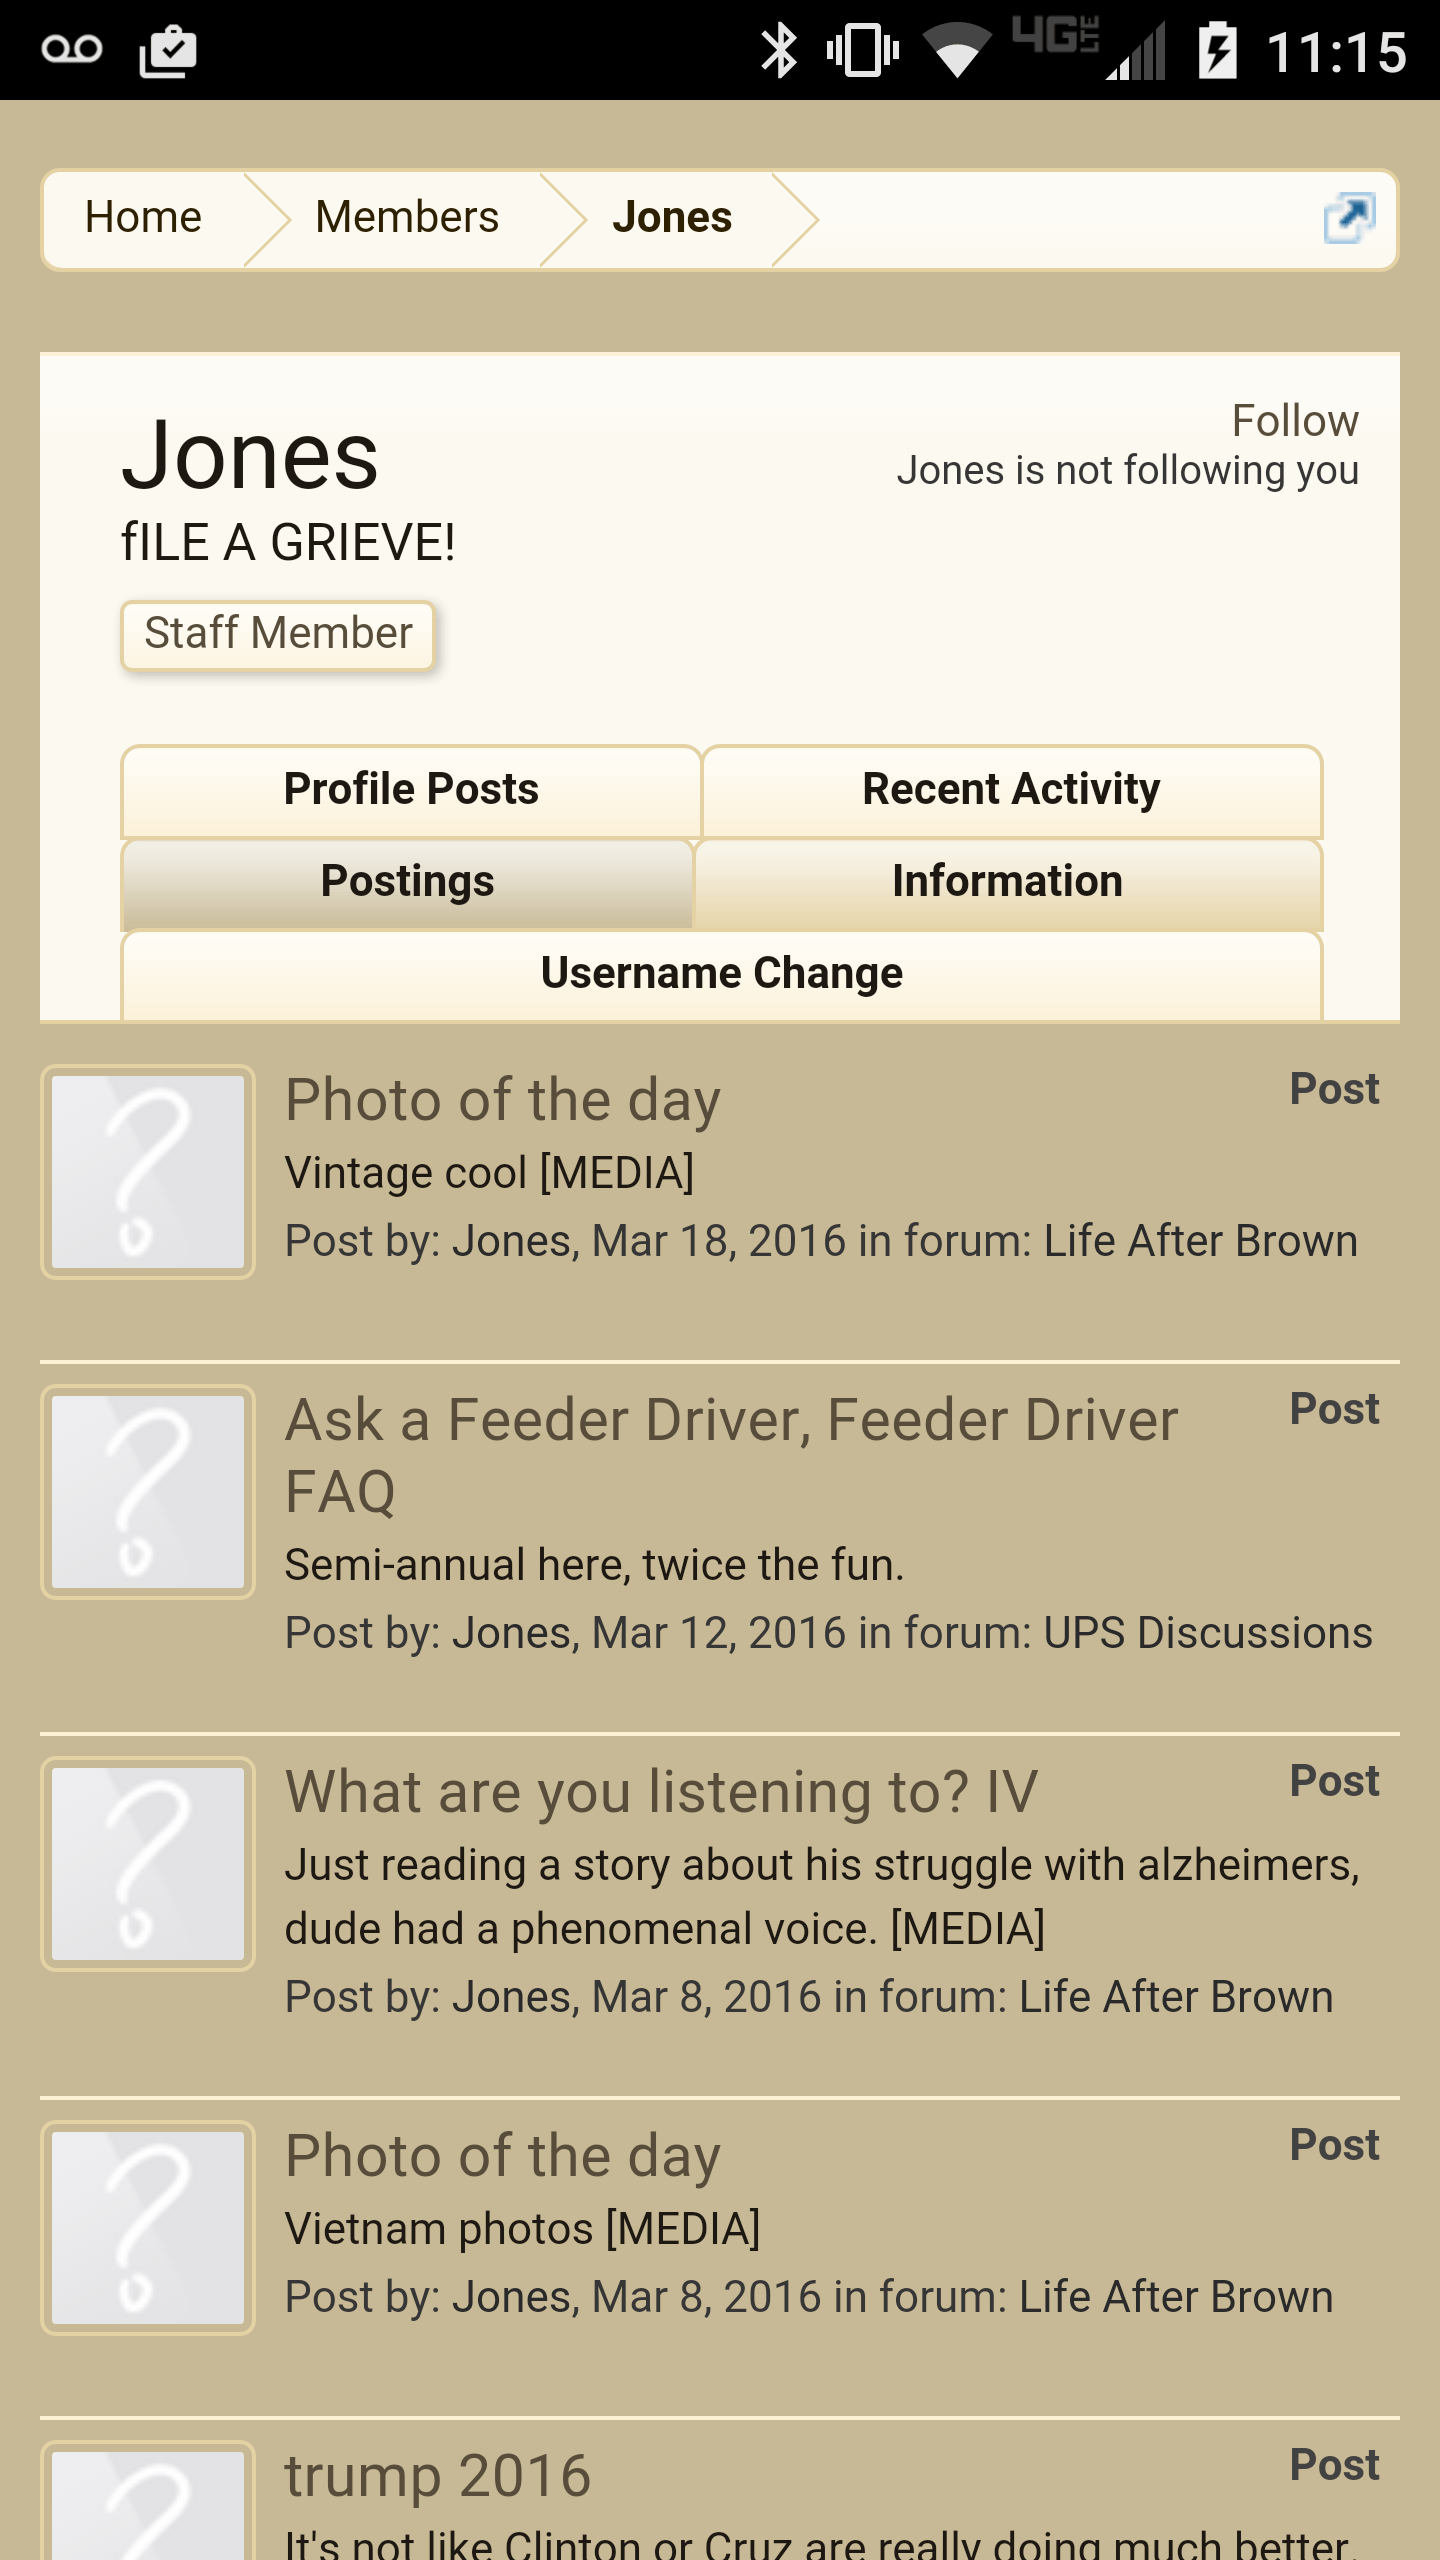Follow the user Jones

point(1295,421)
